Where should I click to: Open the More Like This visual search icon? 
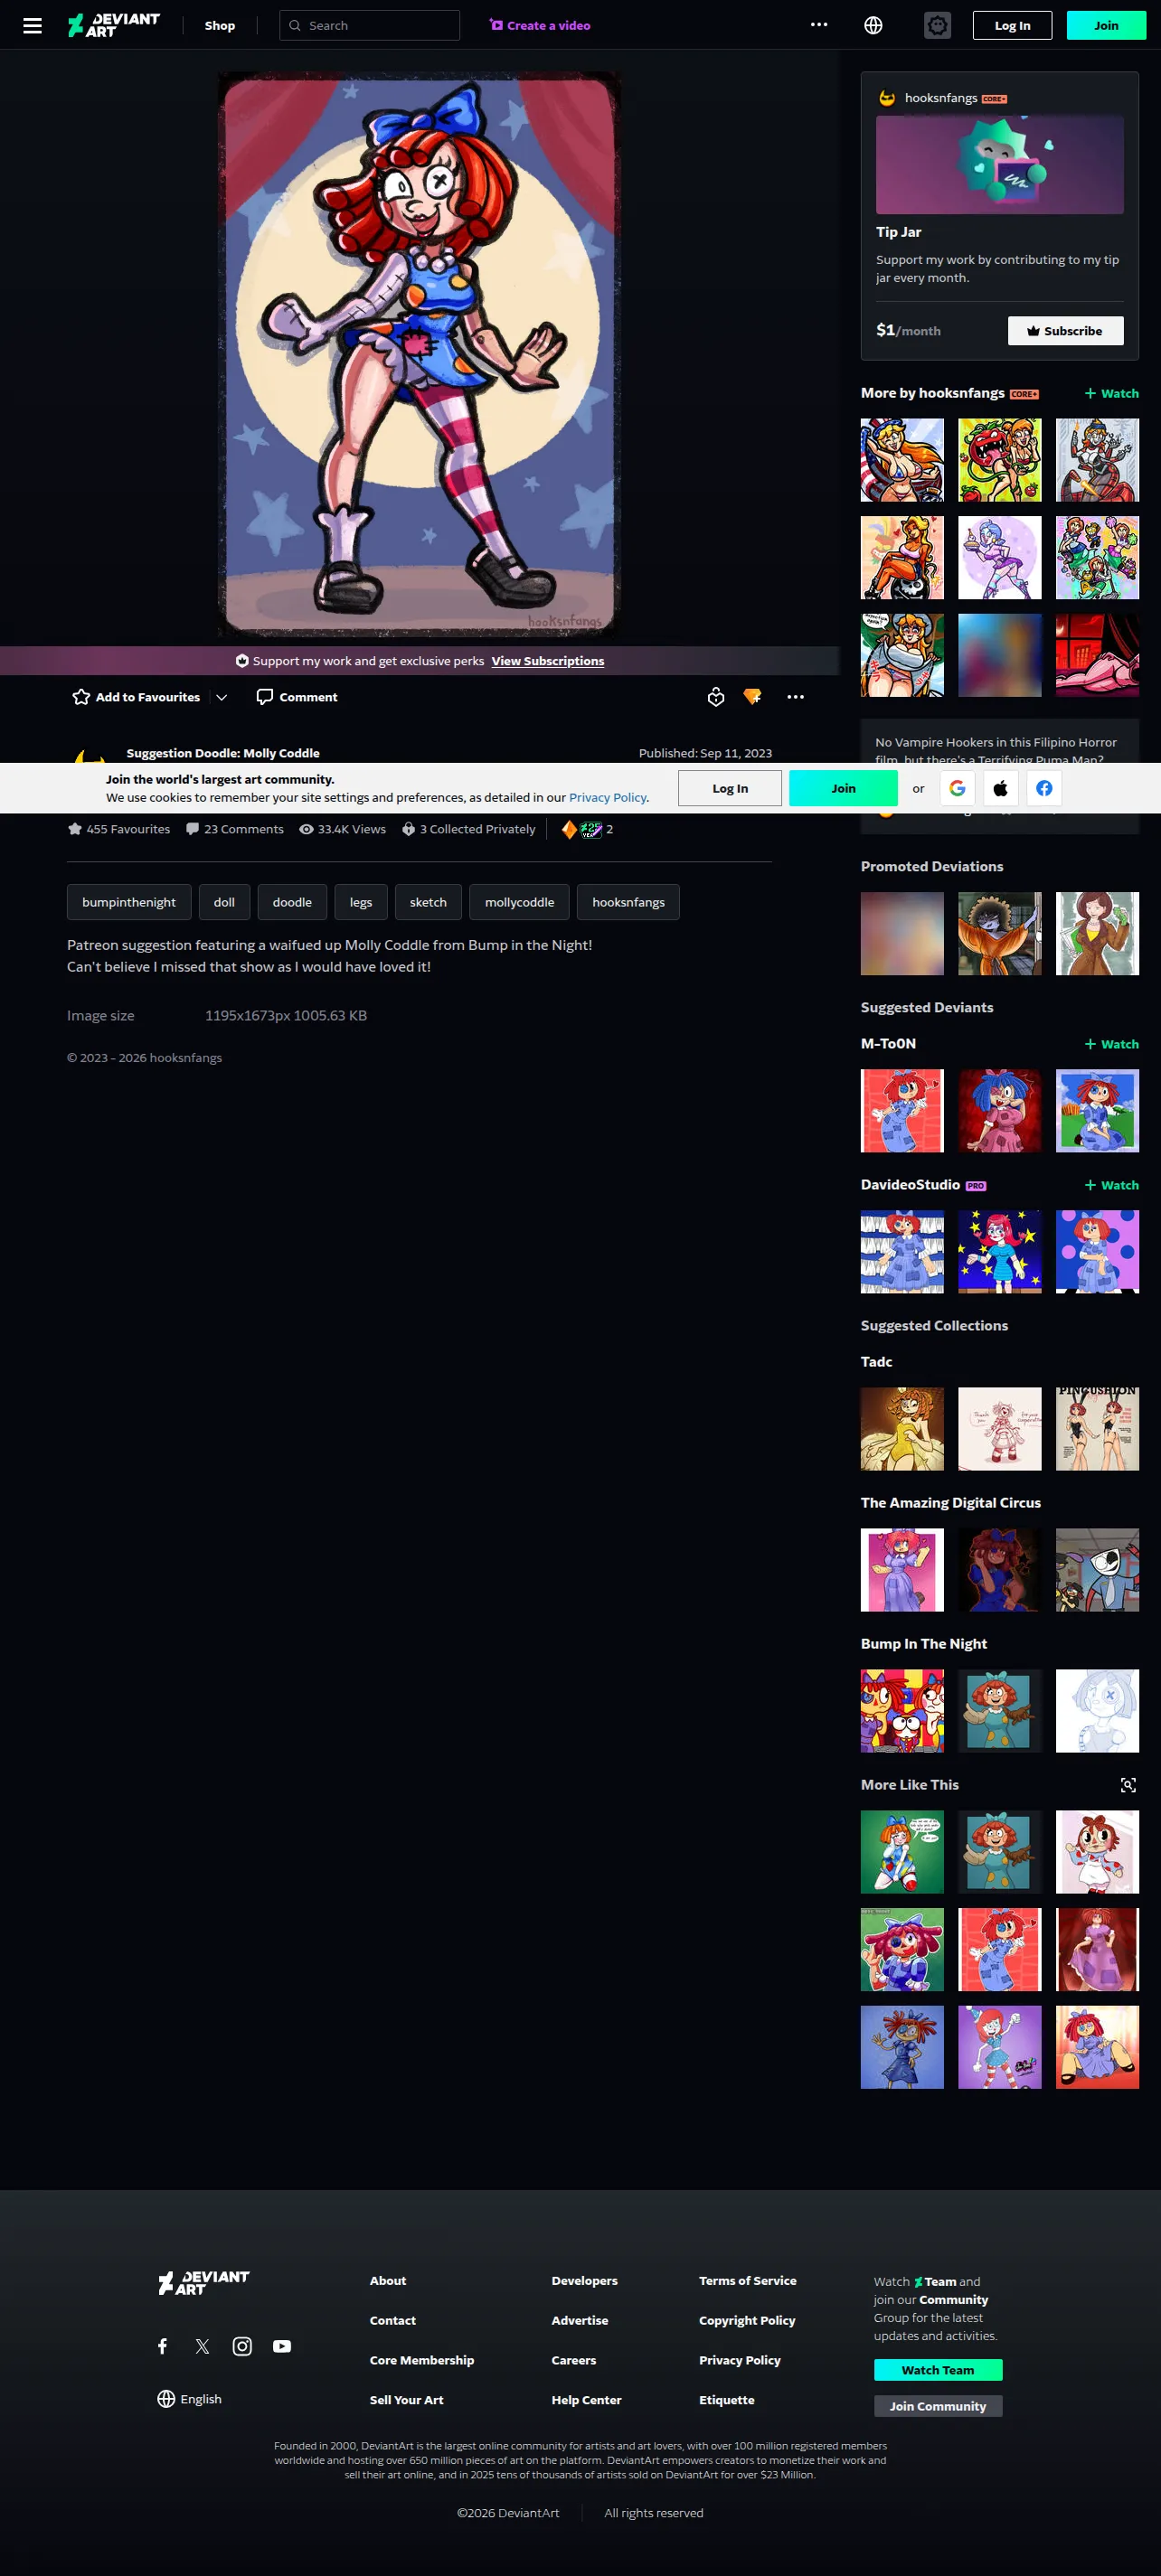(x=1128, y=1785)
